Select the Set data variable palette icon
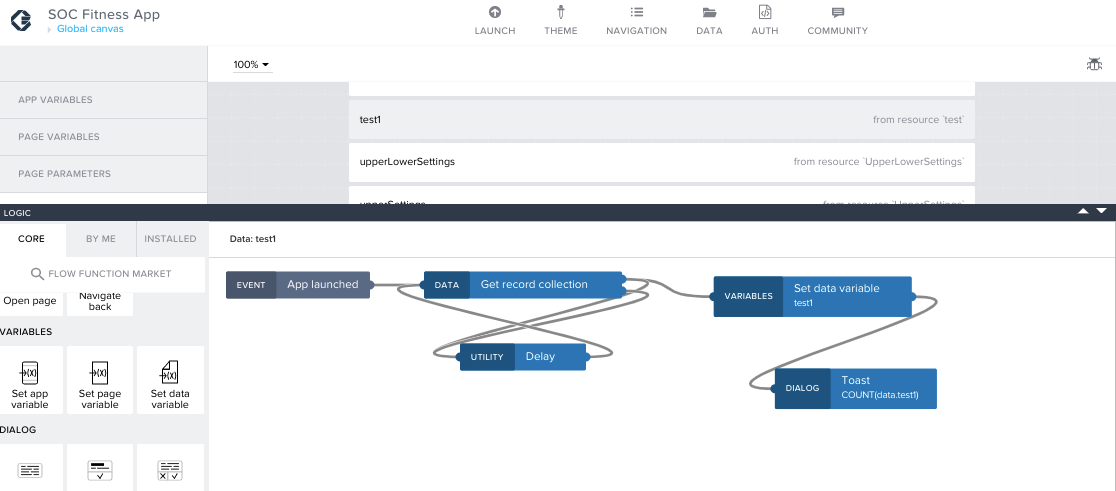Screen dimensions: 1116x491 169,372
